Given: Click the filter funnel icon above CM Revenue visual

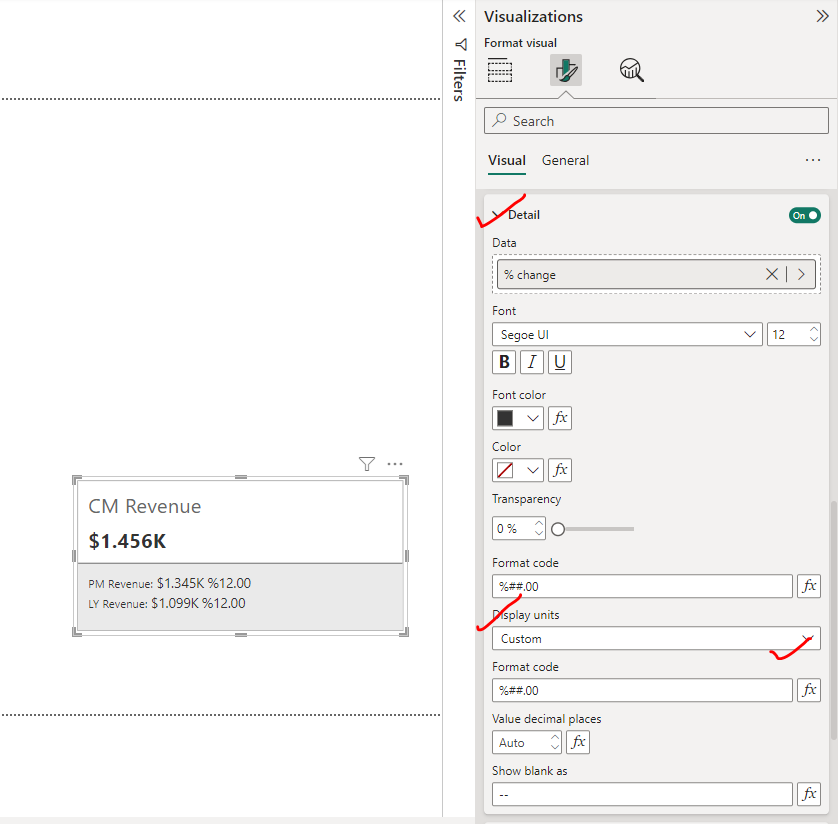Looking at the screenshot, I should coord(366,463).
